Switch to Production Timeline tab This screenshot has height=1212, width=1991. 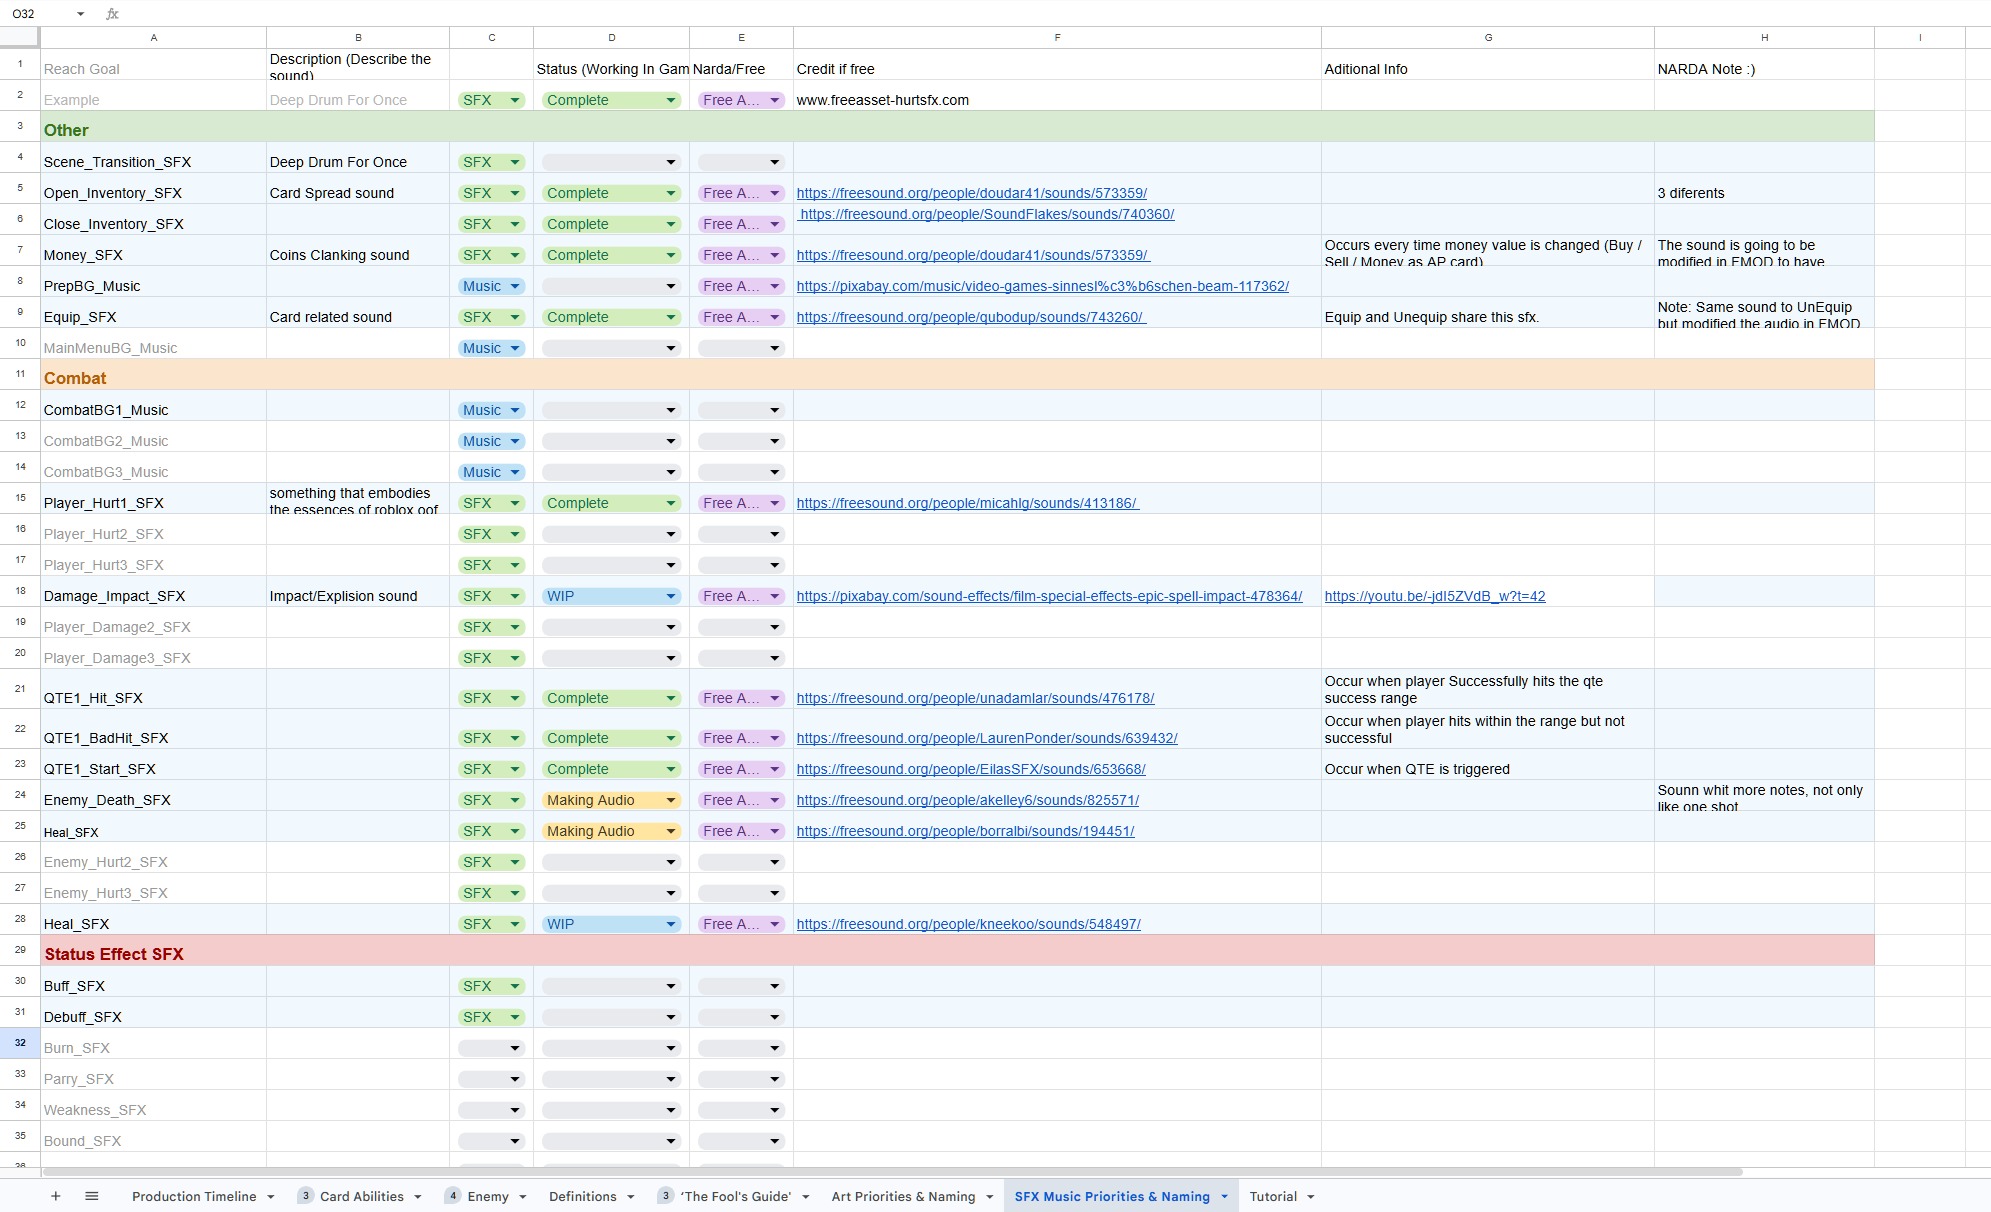point(194,1196)
